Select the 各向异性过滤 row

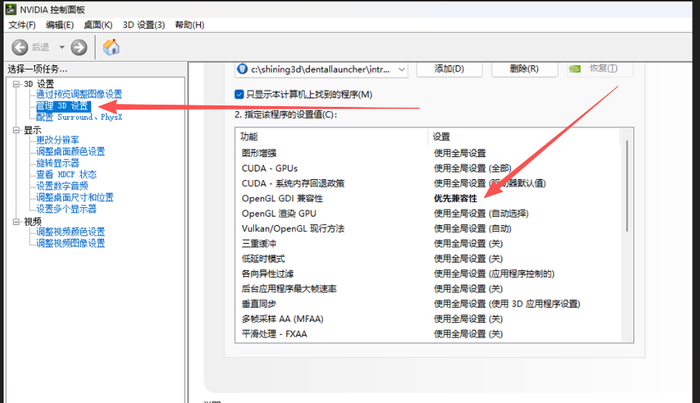[428, 274]
